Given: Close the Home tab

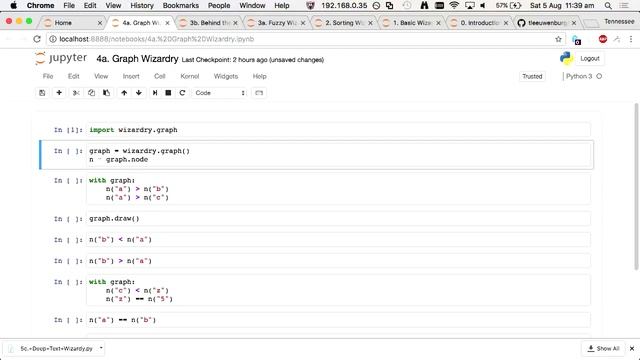Looking at the screenshot, I should (x=100, y=23).
